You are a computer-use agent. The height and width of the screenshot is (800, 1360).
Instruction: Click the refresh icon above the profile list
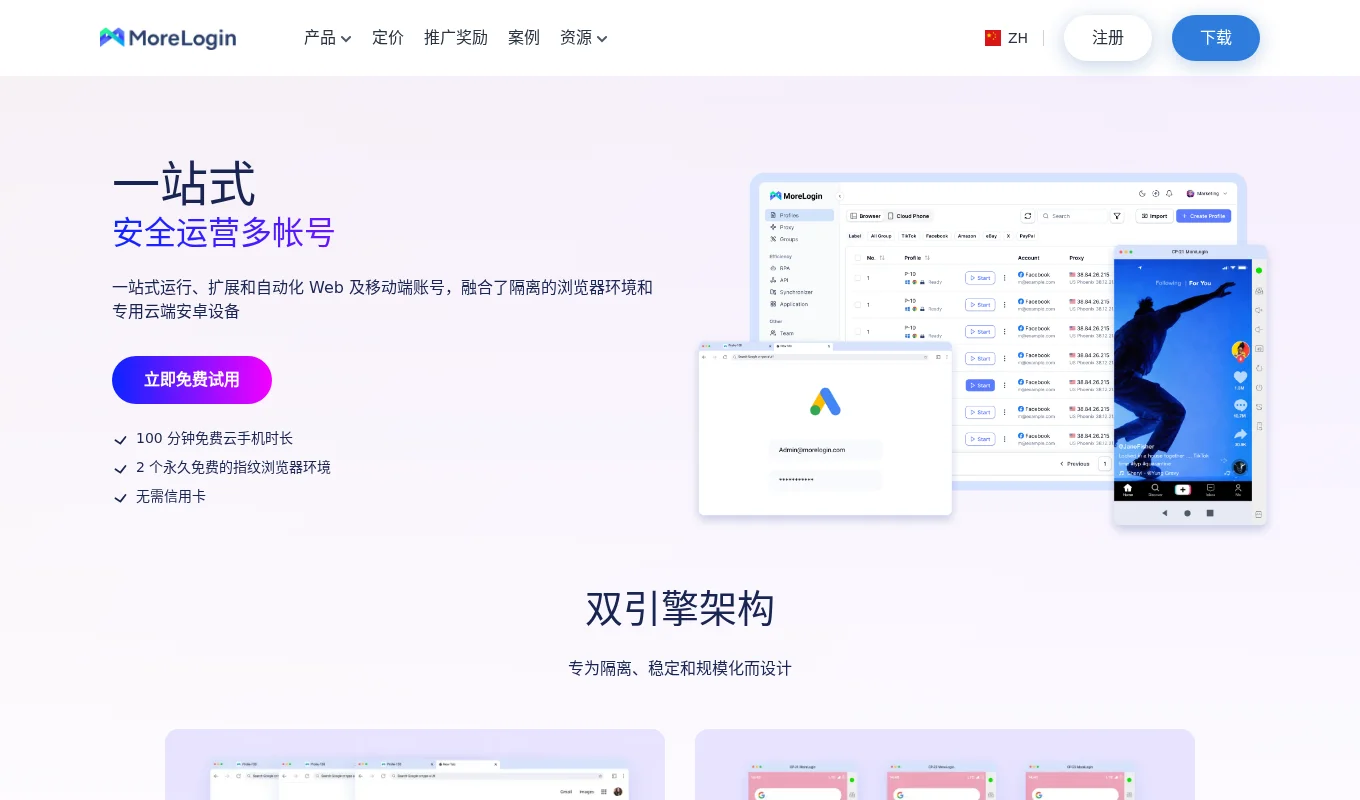click(1028, 216)
